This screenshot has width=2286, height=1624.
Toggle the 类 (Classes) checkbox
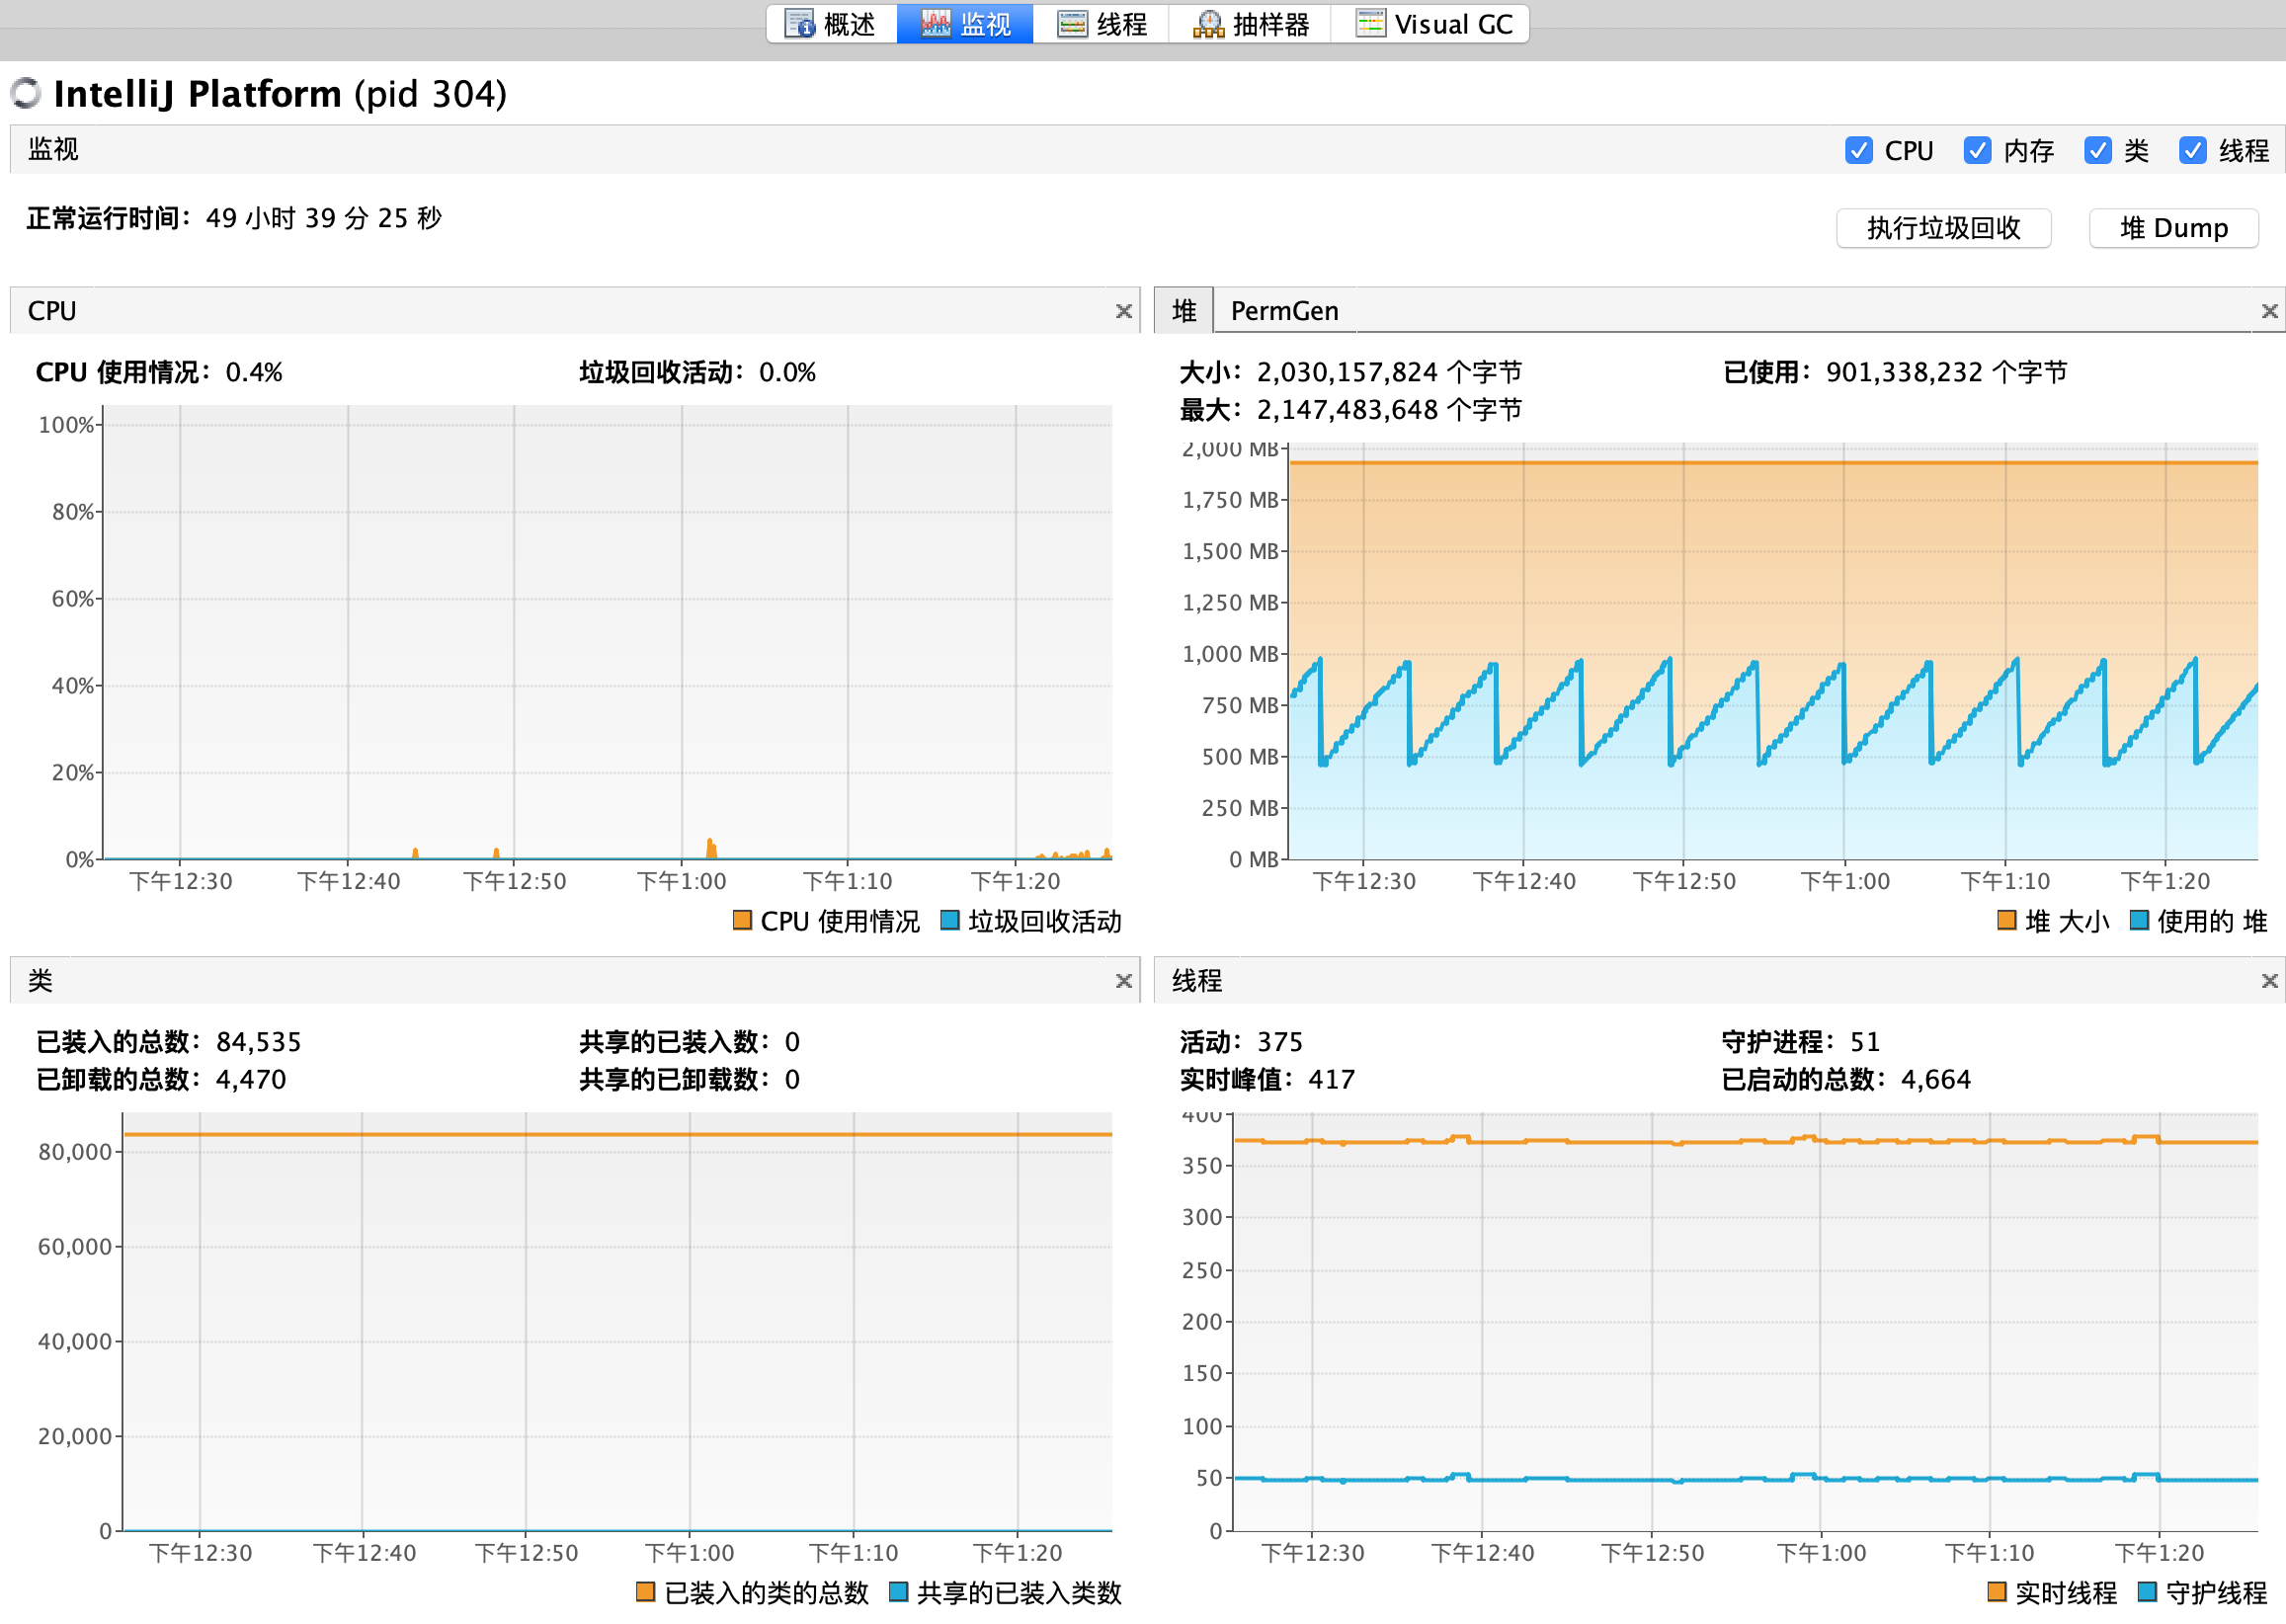[2097, 150]
